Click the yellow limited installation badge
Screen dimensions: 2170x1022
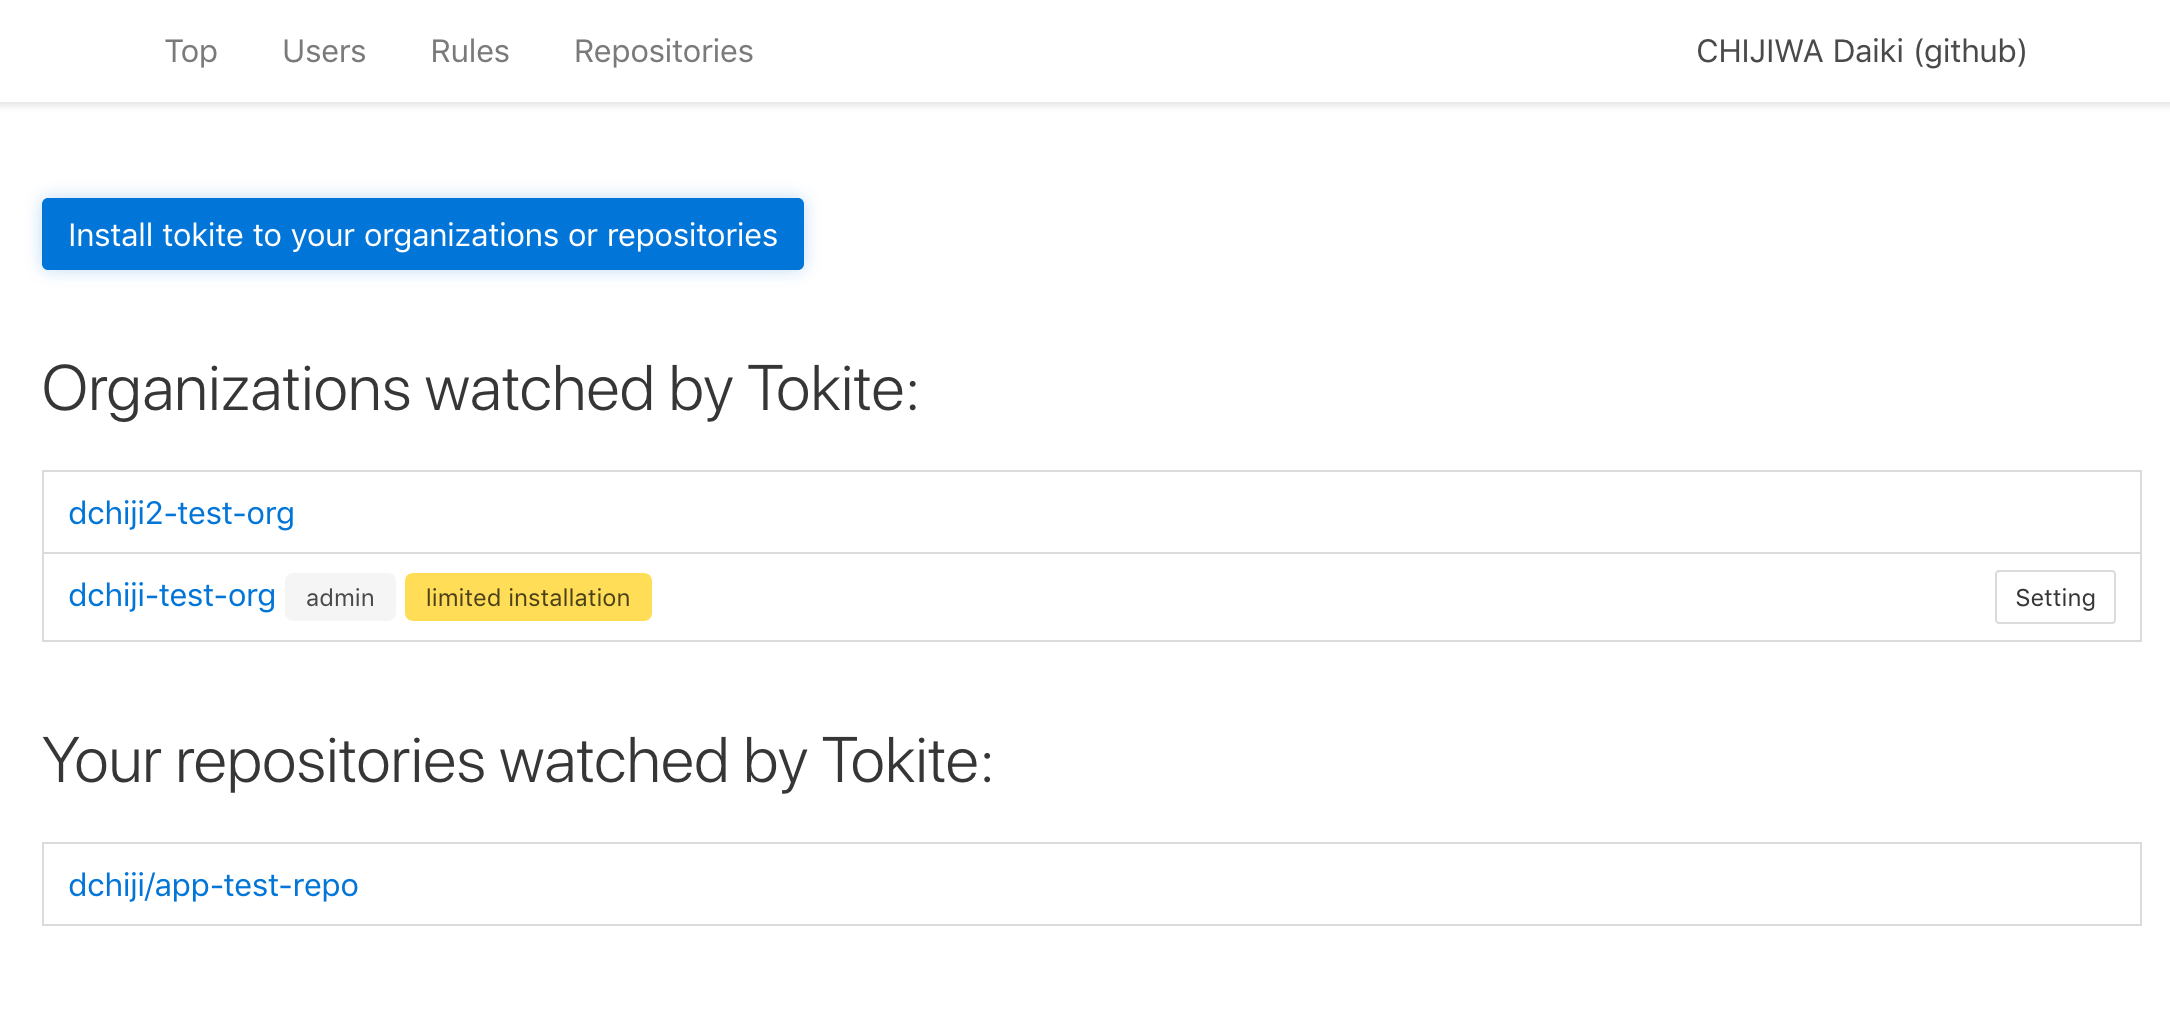[528, 597]
